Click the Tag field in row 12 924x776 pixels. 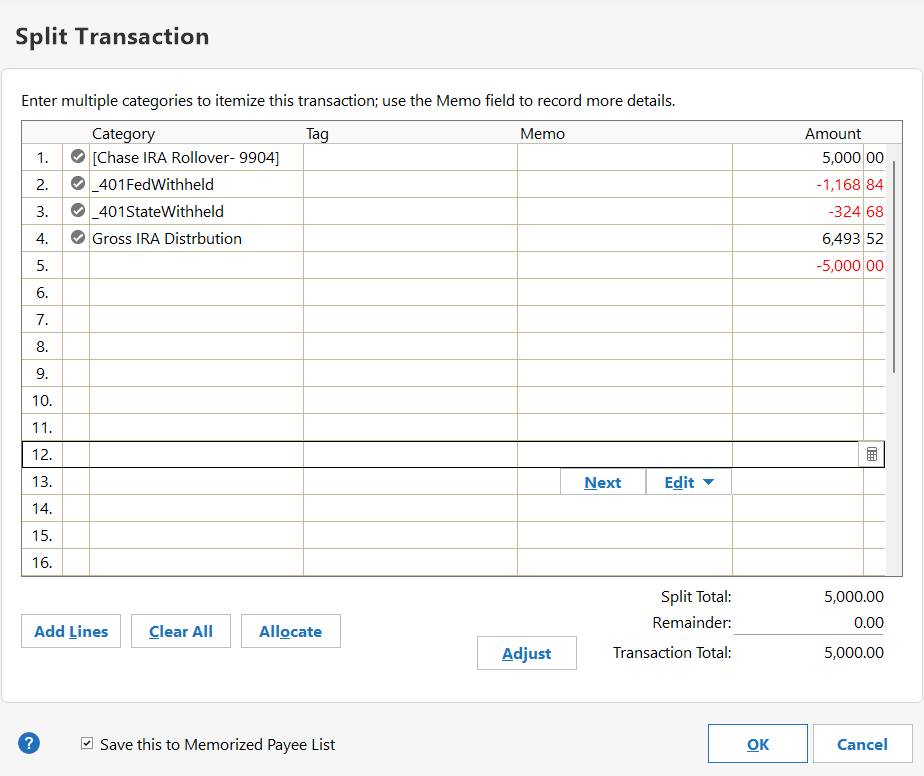click(410, 454)
